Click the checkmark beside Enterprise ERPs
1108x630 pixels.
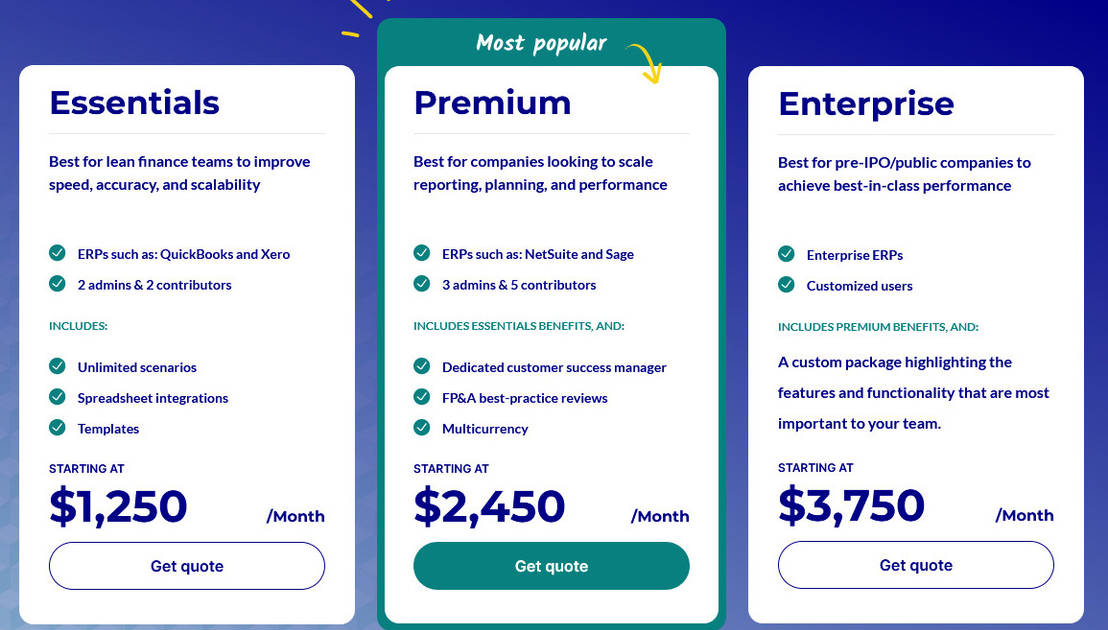point(786,255)
